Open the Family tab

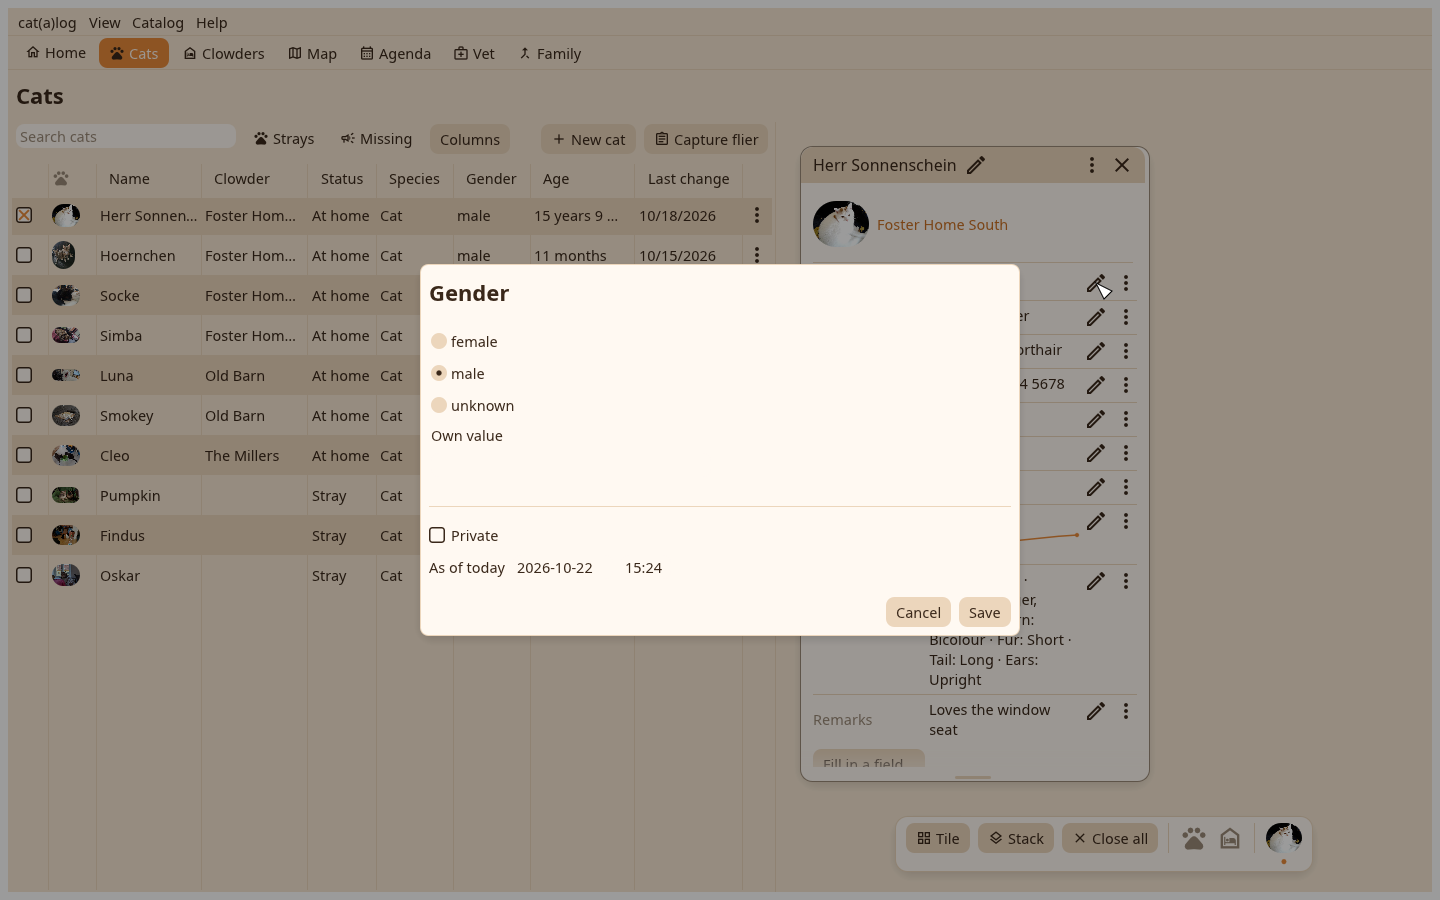tap(550, 53)
